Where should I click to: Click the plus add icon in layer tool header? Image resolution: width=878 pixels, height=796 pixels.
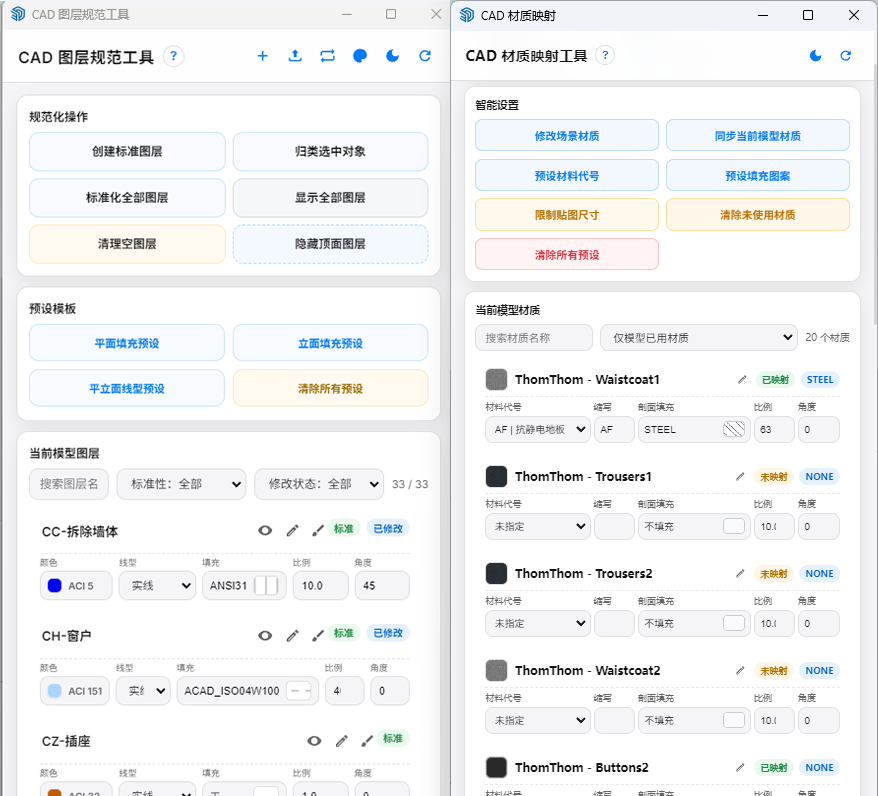click(x=262, y=56)
